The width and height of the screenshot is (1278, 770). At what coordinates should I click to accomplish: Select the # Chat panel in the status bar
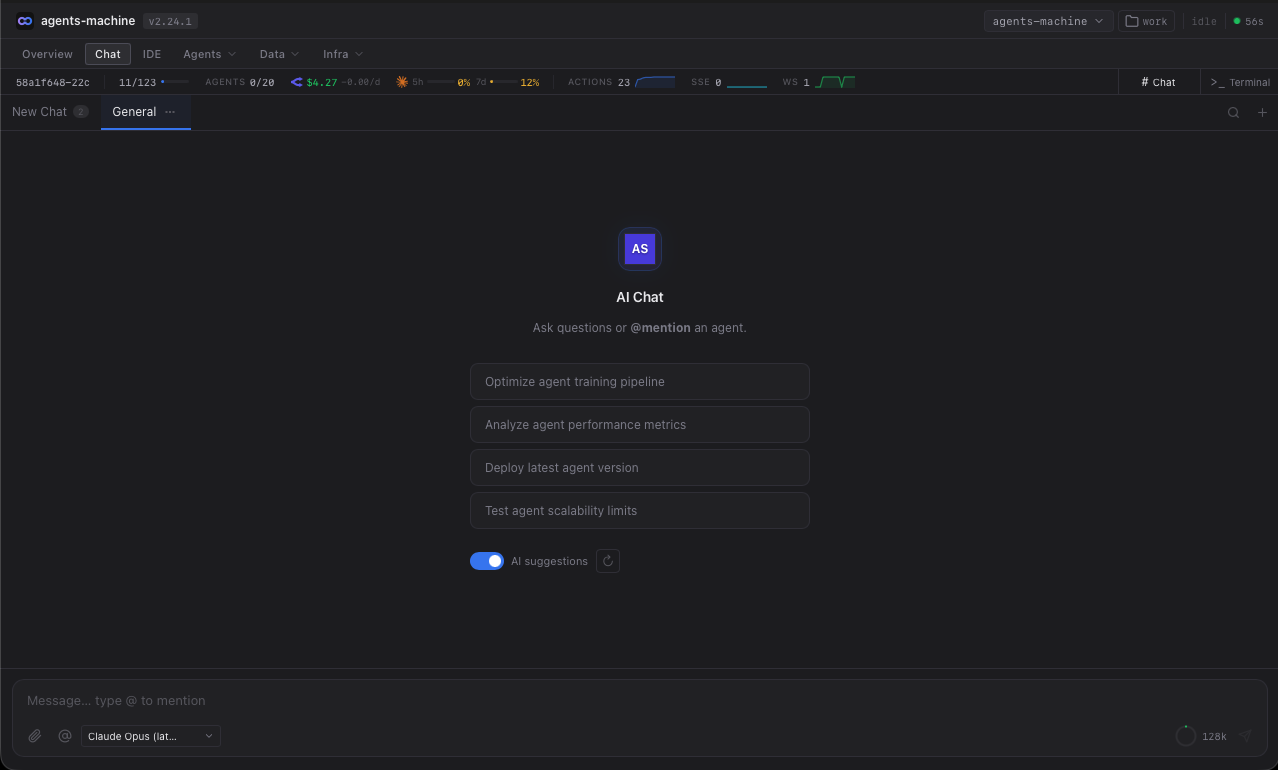tap(1158, 82)
